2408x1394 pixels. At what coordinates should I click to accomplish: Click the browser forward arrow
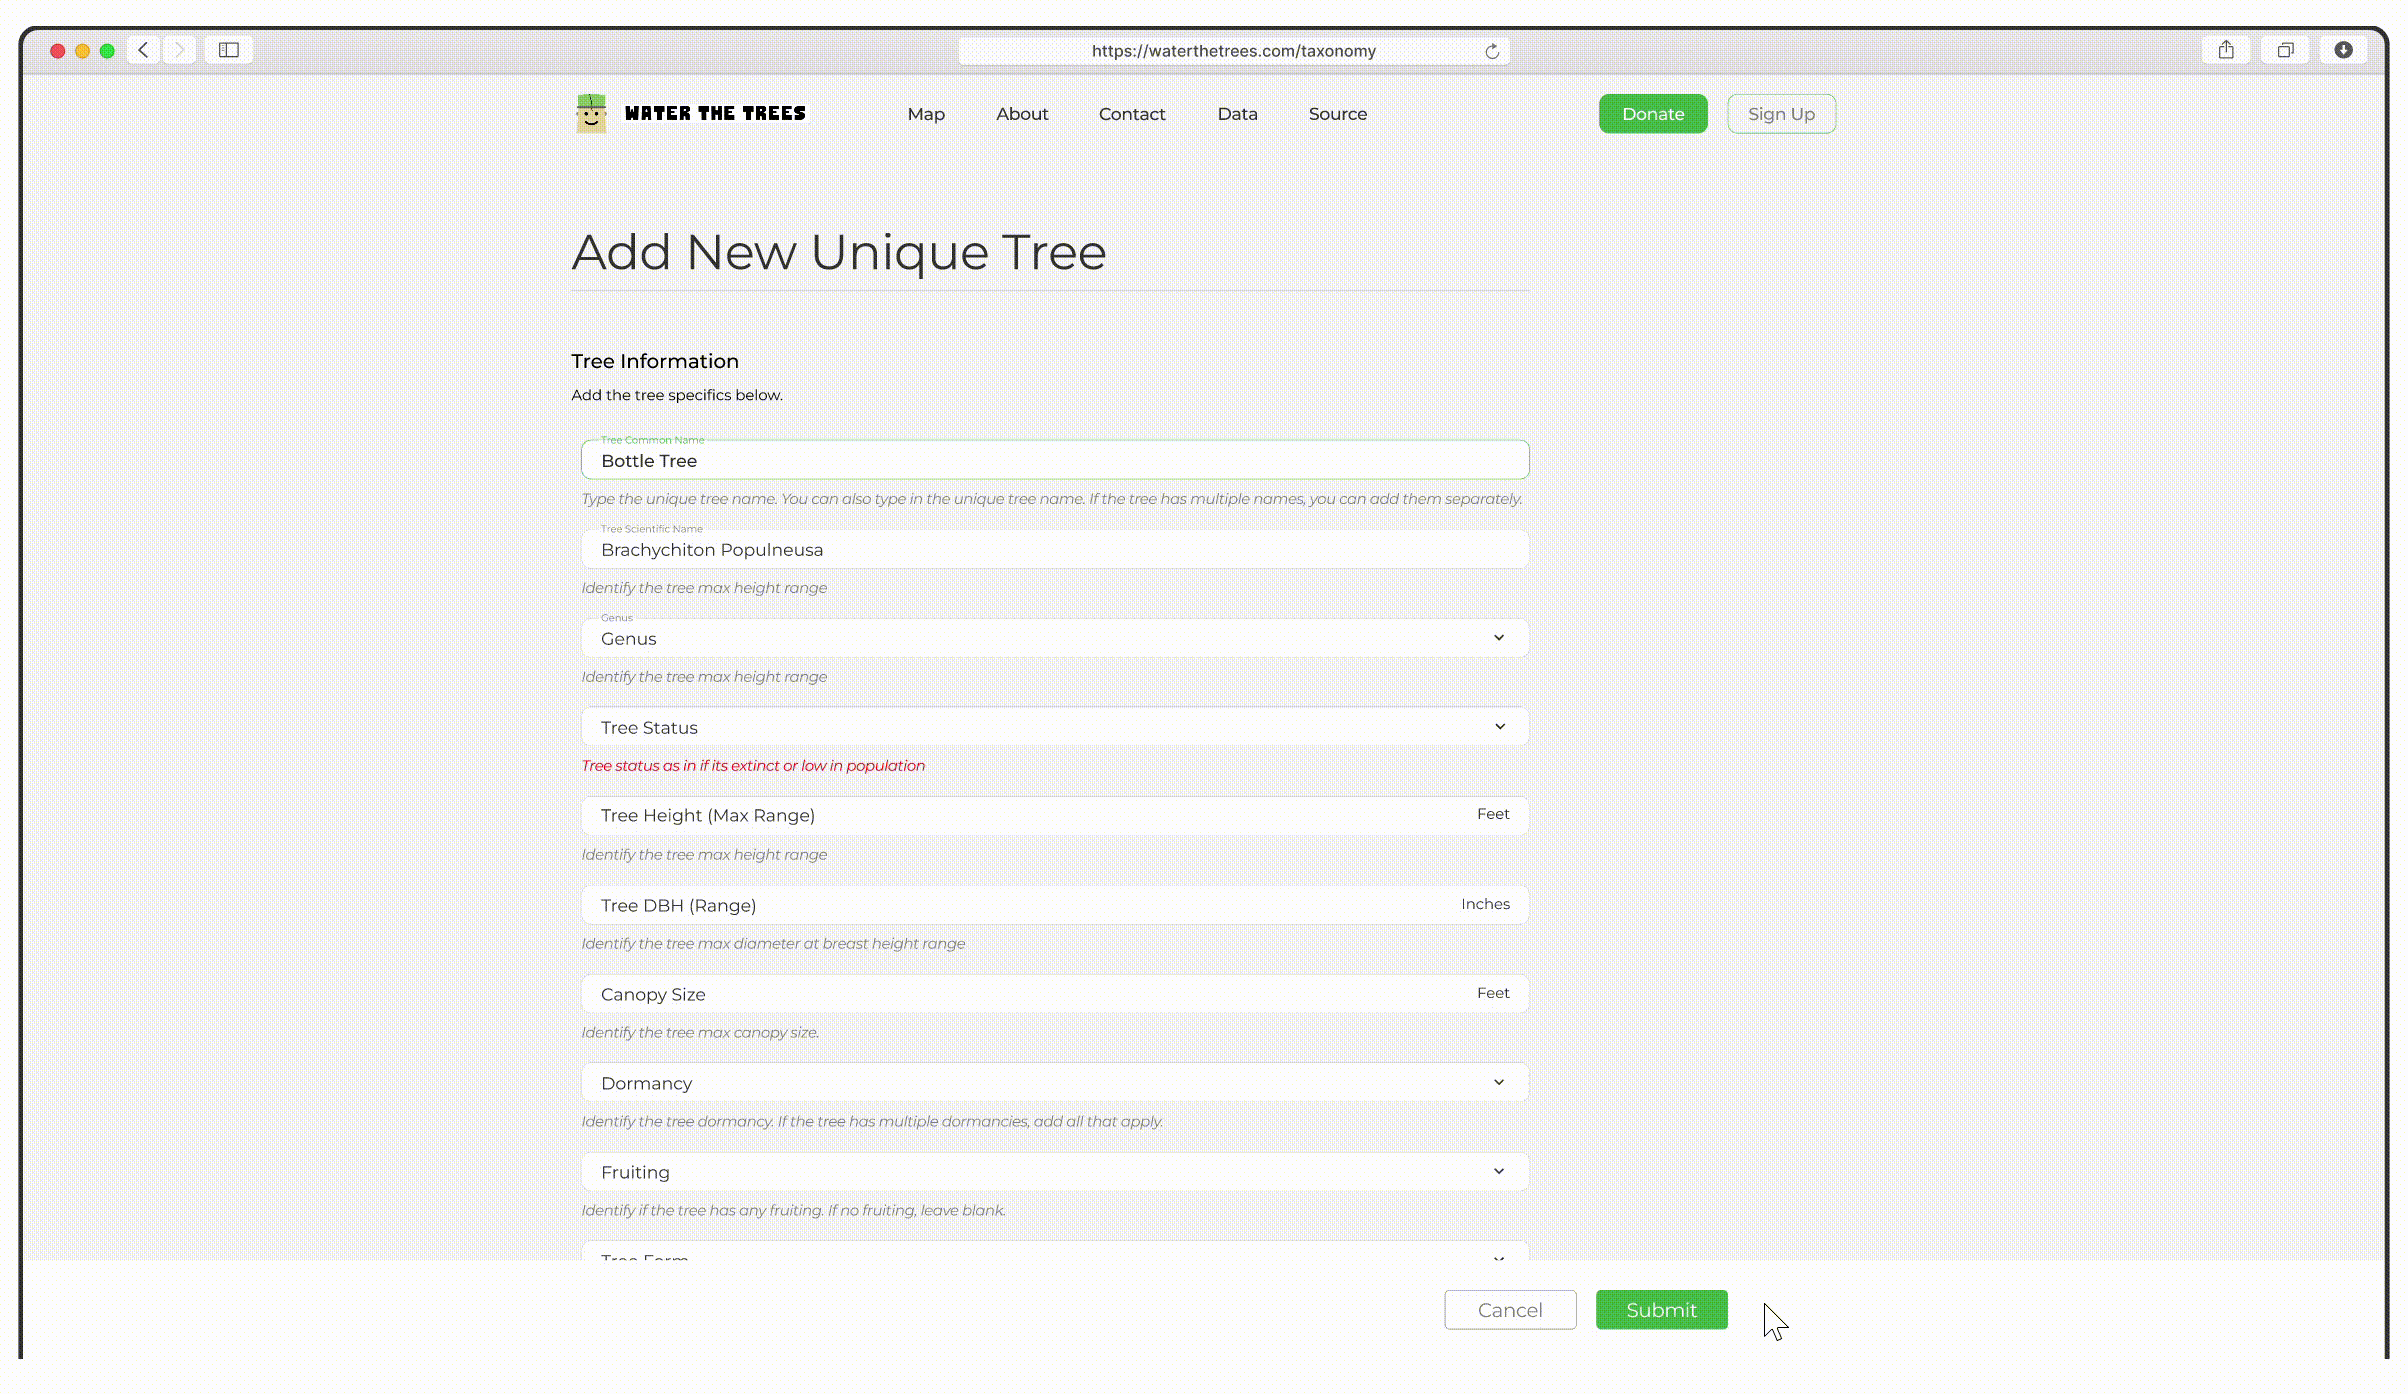[180, 50]
